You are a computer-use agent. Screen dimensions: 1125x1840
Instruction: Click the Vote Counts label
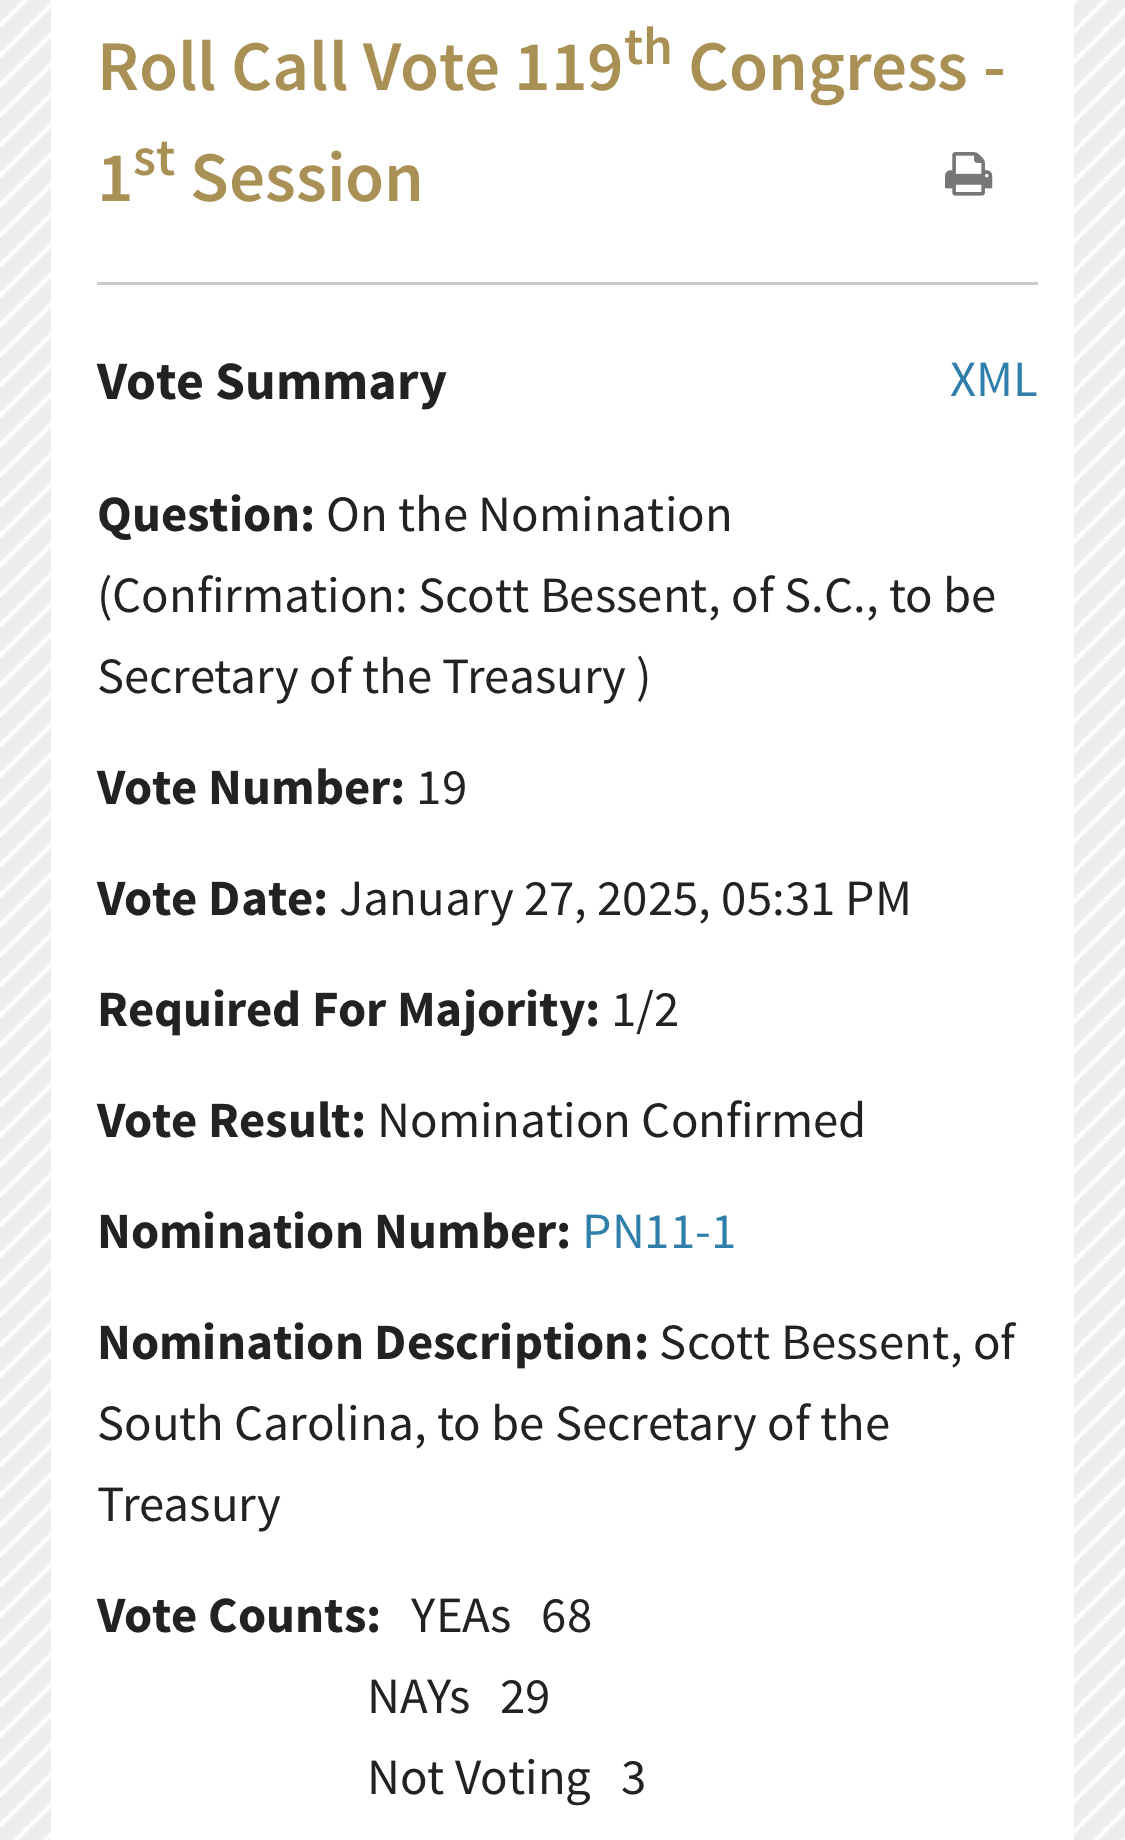(x=239, y=1616)
